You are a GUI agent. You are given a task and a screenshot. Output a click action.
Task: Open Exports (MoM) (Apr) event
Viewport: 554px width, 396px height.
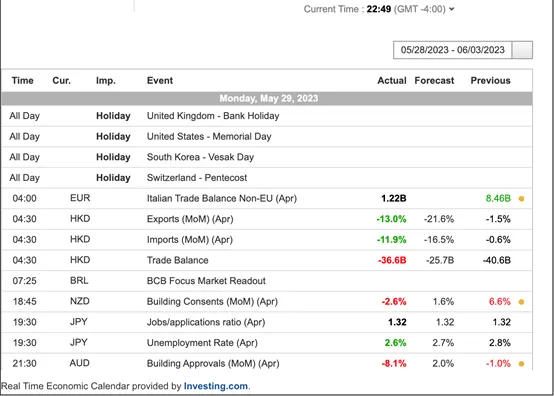pos(190,219)
